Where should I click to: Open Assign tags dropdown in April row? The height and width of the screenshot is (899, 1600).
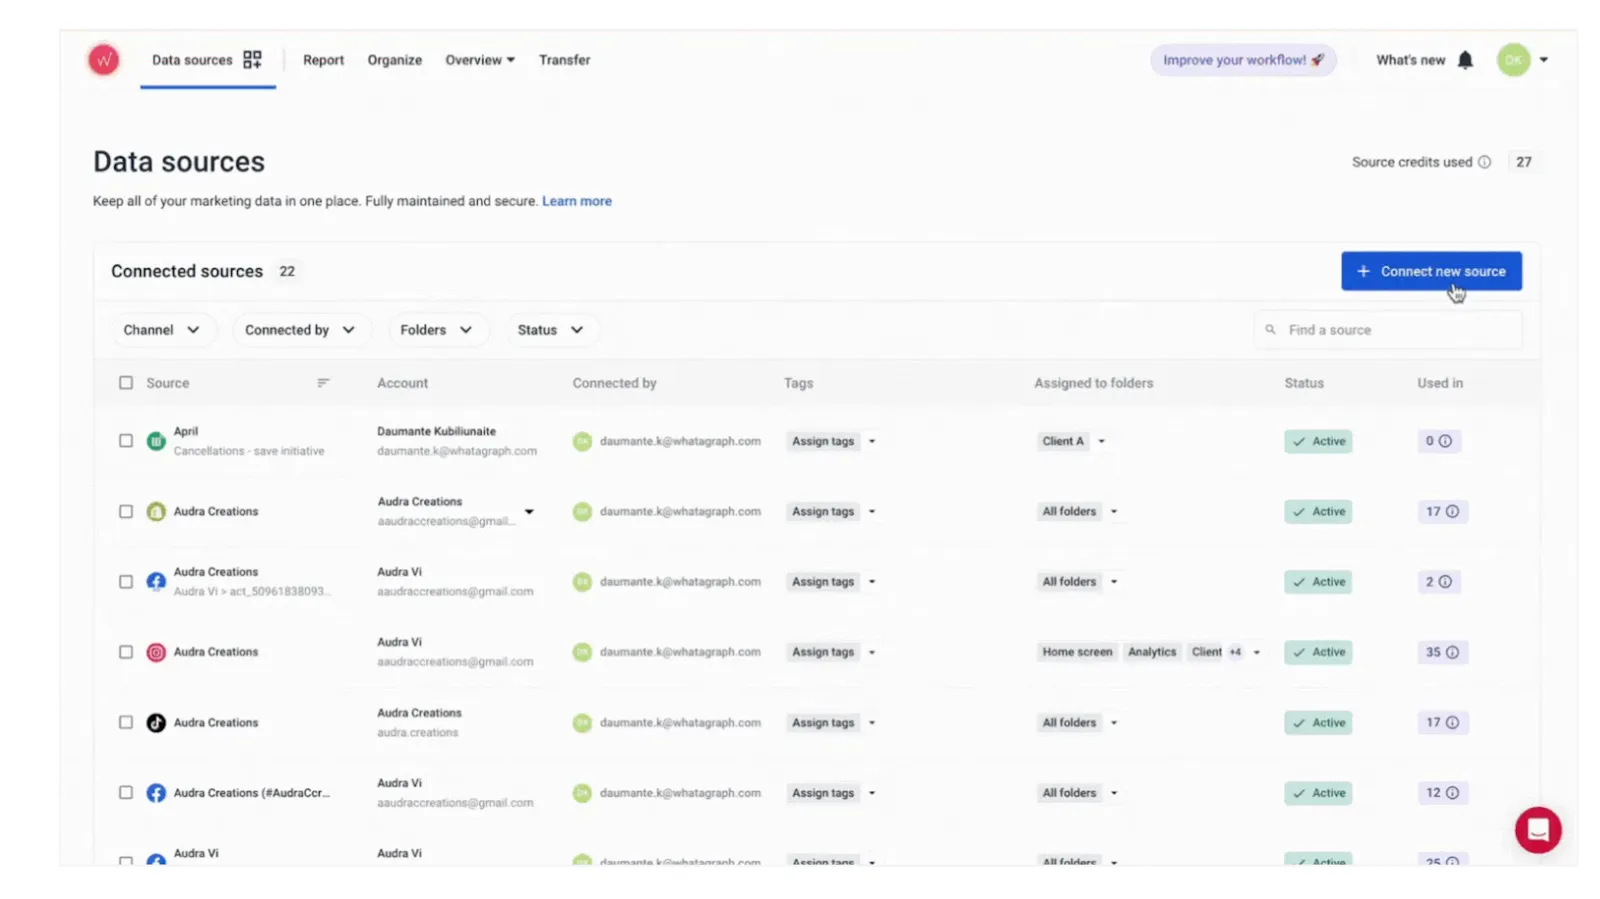872,441
